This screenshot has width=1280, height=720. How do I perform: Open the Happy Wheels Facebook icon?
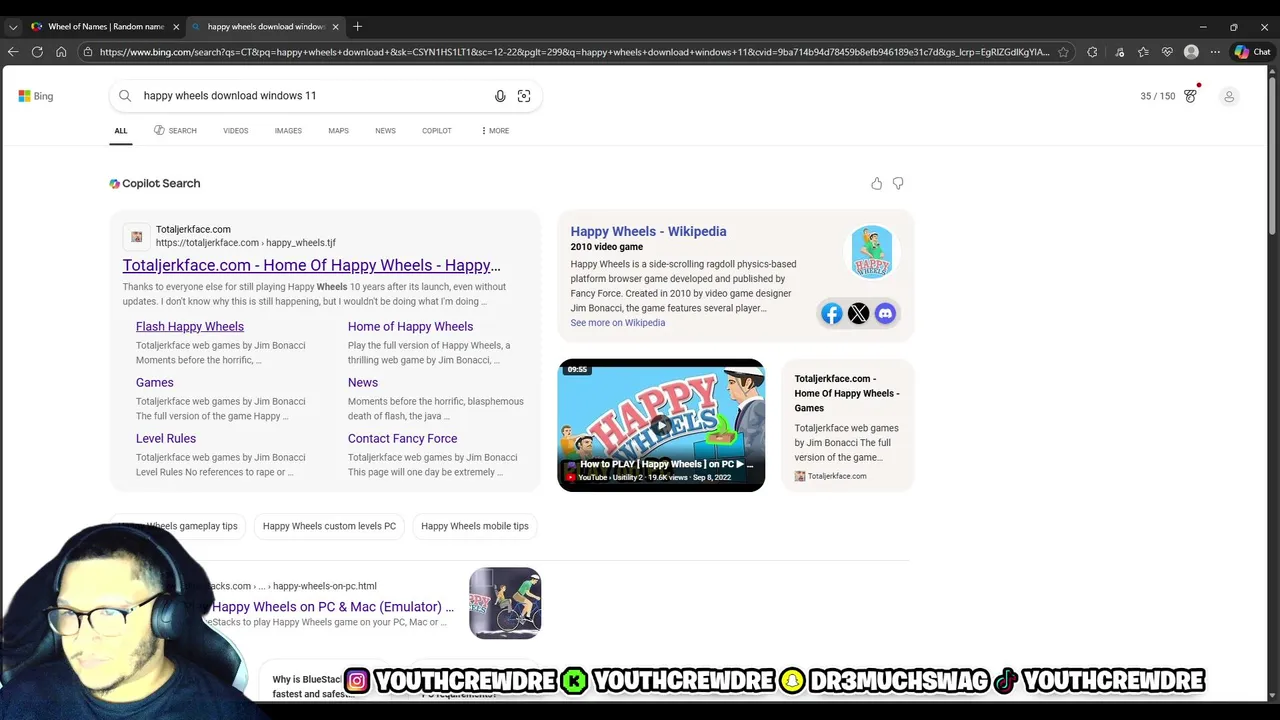[x=832, y=313]
